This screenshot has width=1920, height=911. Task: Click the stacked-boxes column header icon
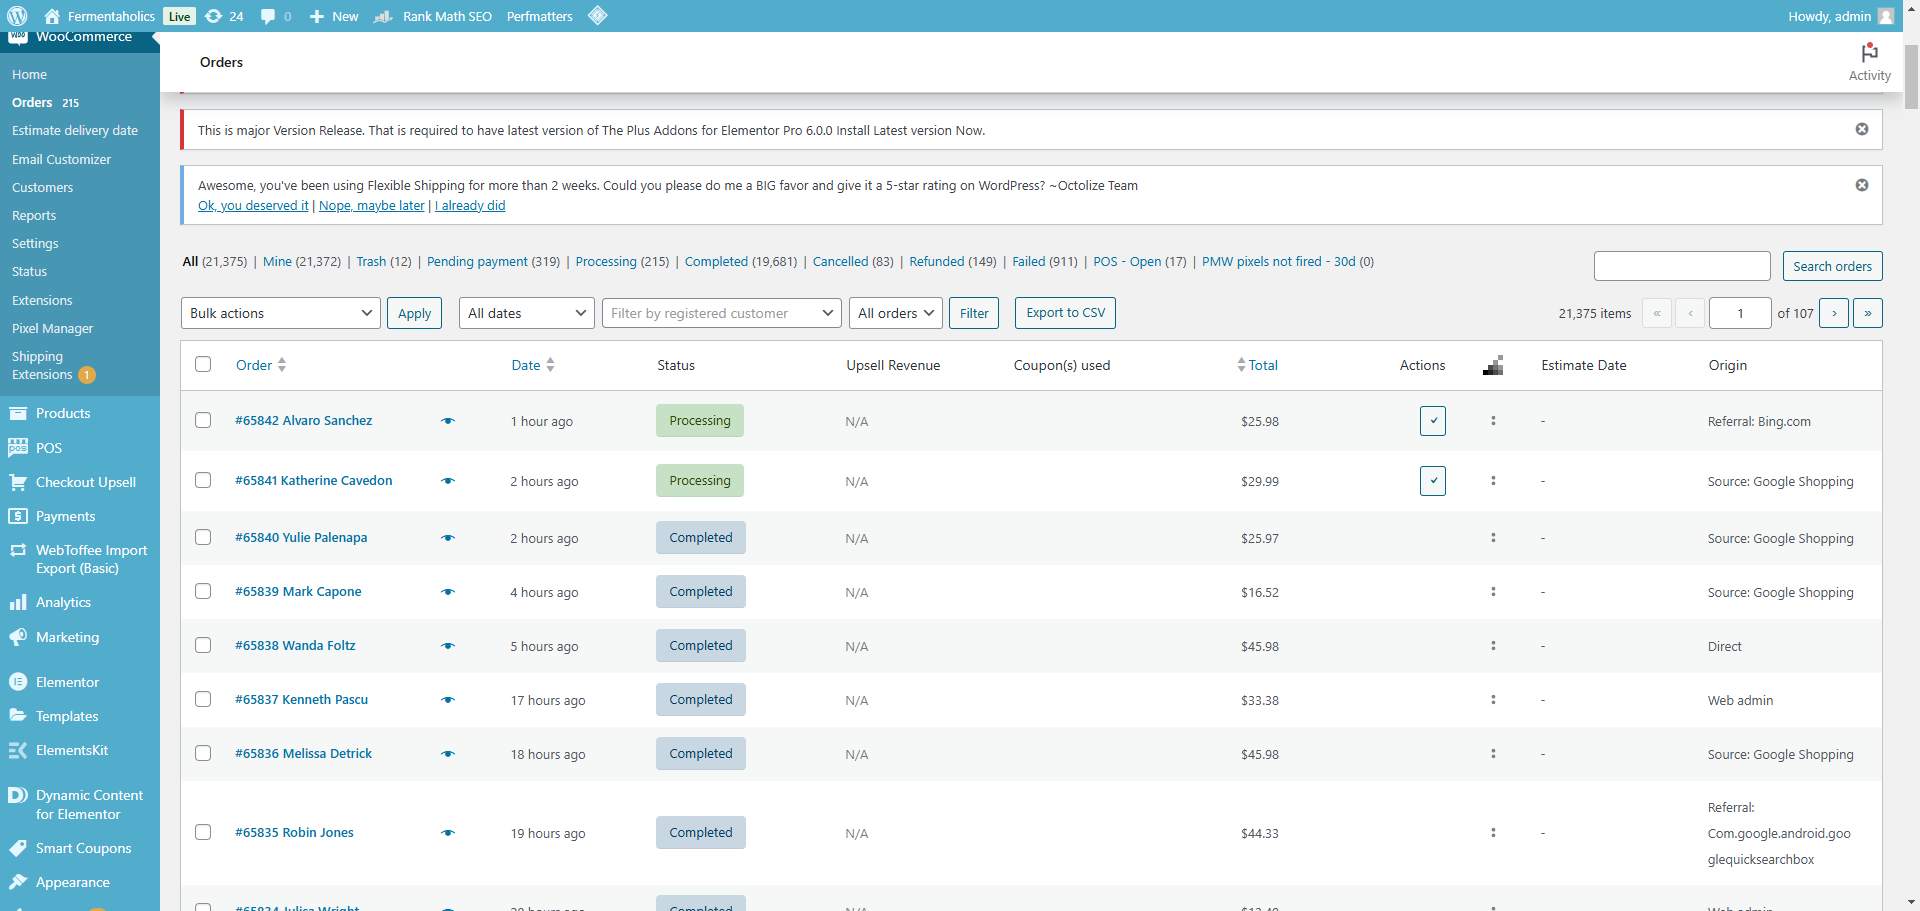pyautogui.click(x=1493, y=365)
